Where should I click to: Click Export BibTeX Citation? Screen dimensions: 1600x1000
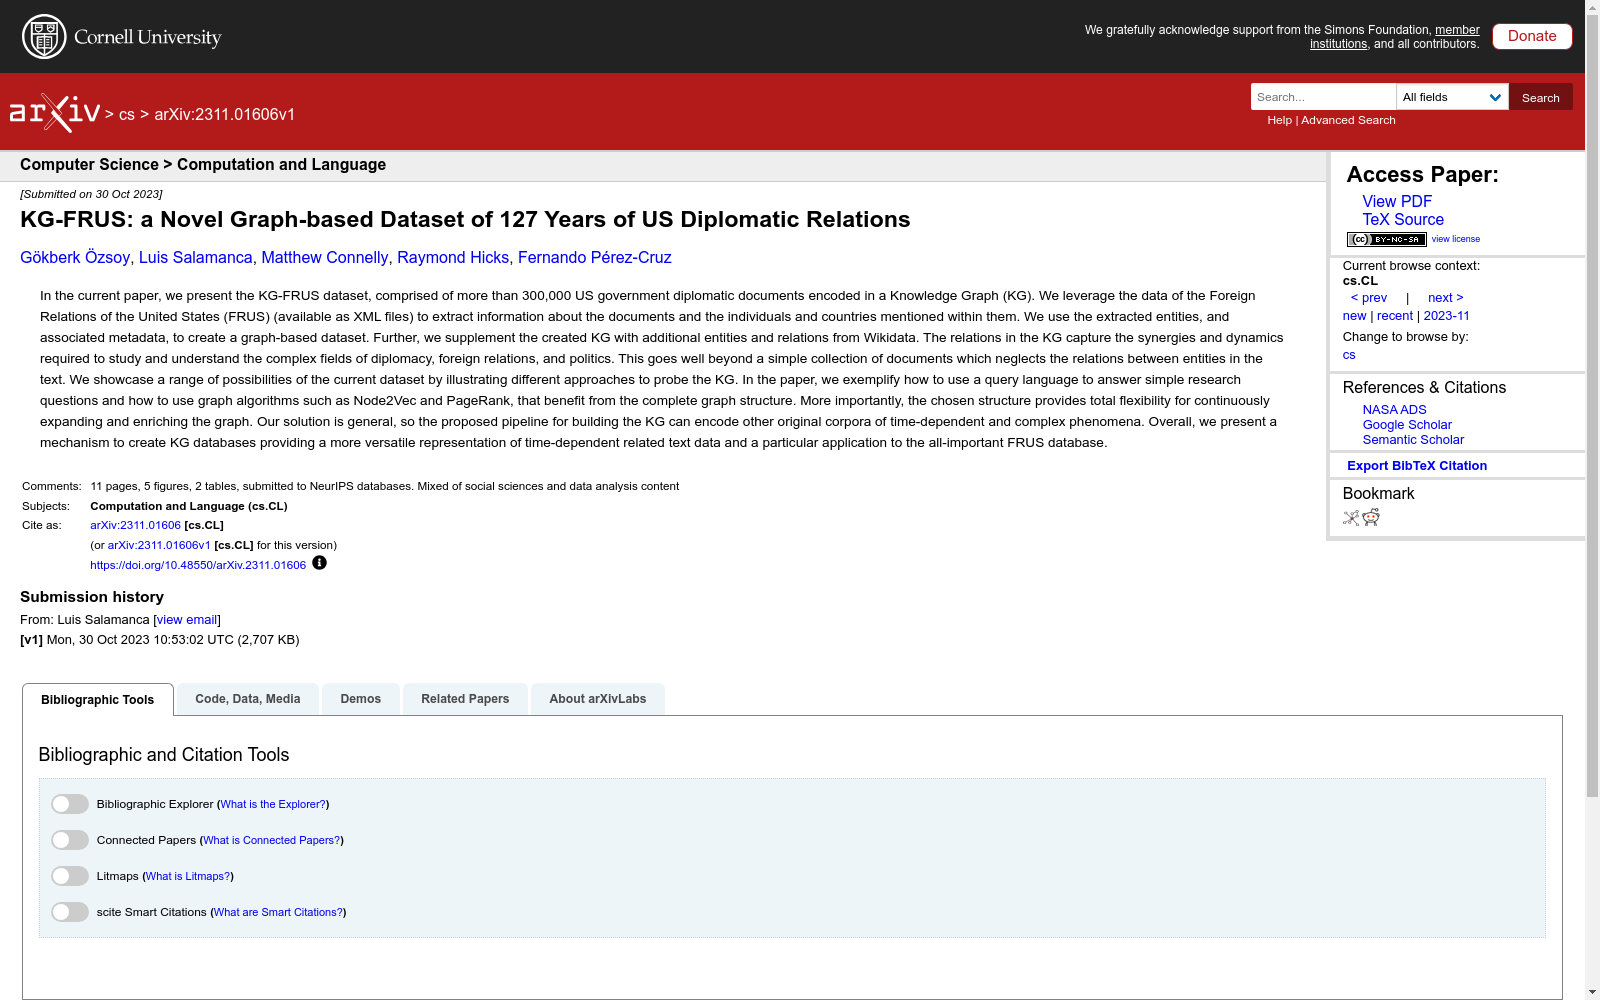(x=1416, y=466)
